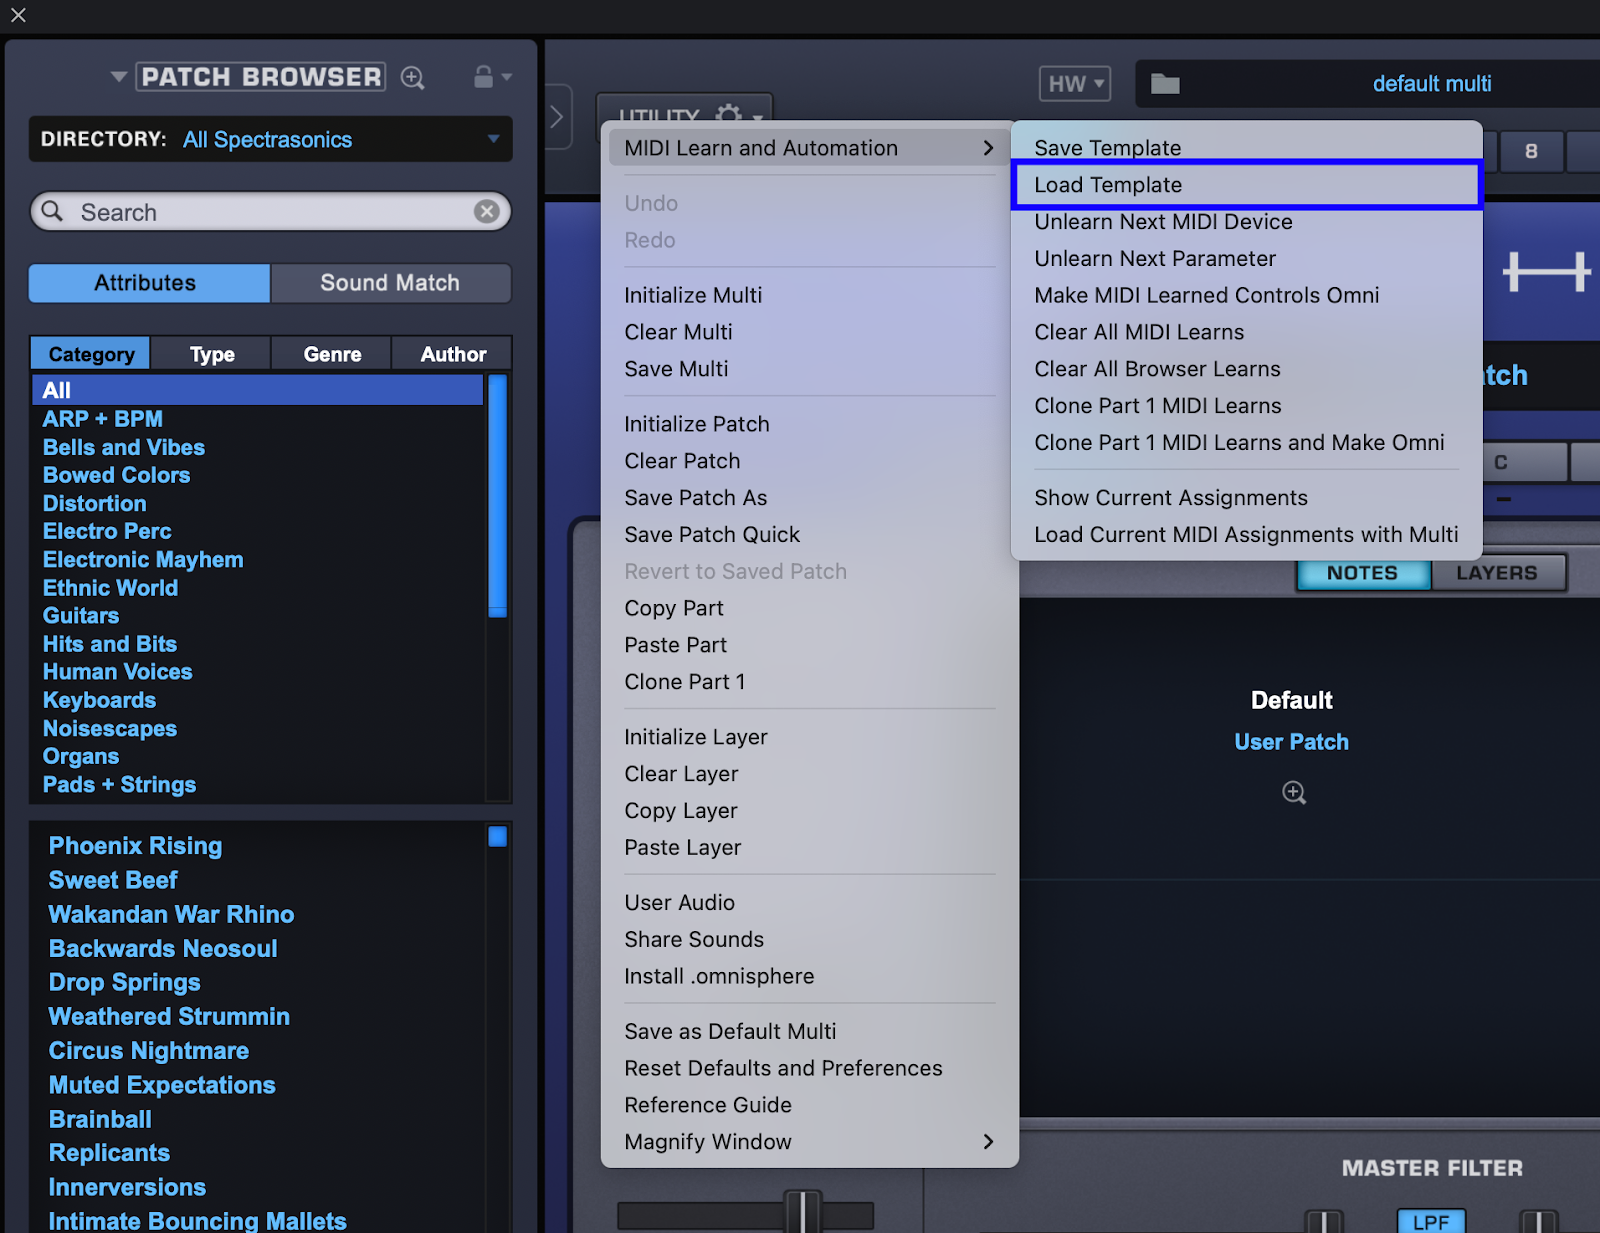Viewport: 1600px width, 1233px height.
Task: Select the Bells and Vibes category
Action: click(258, 447)
